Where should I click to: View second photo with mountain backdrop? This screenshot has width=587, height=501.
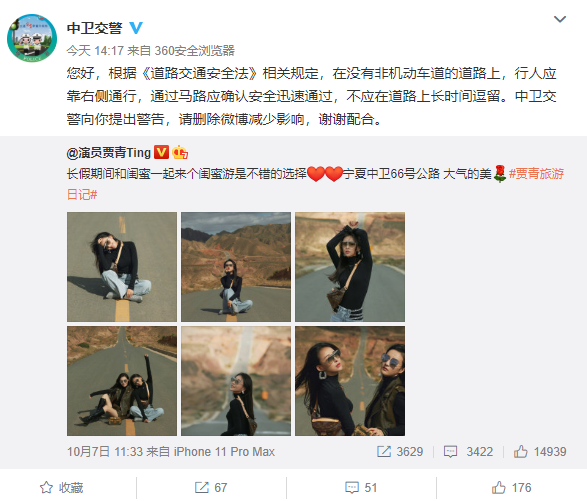point(236,267)
